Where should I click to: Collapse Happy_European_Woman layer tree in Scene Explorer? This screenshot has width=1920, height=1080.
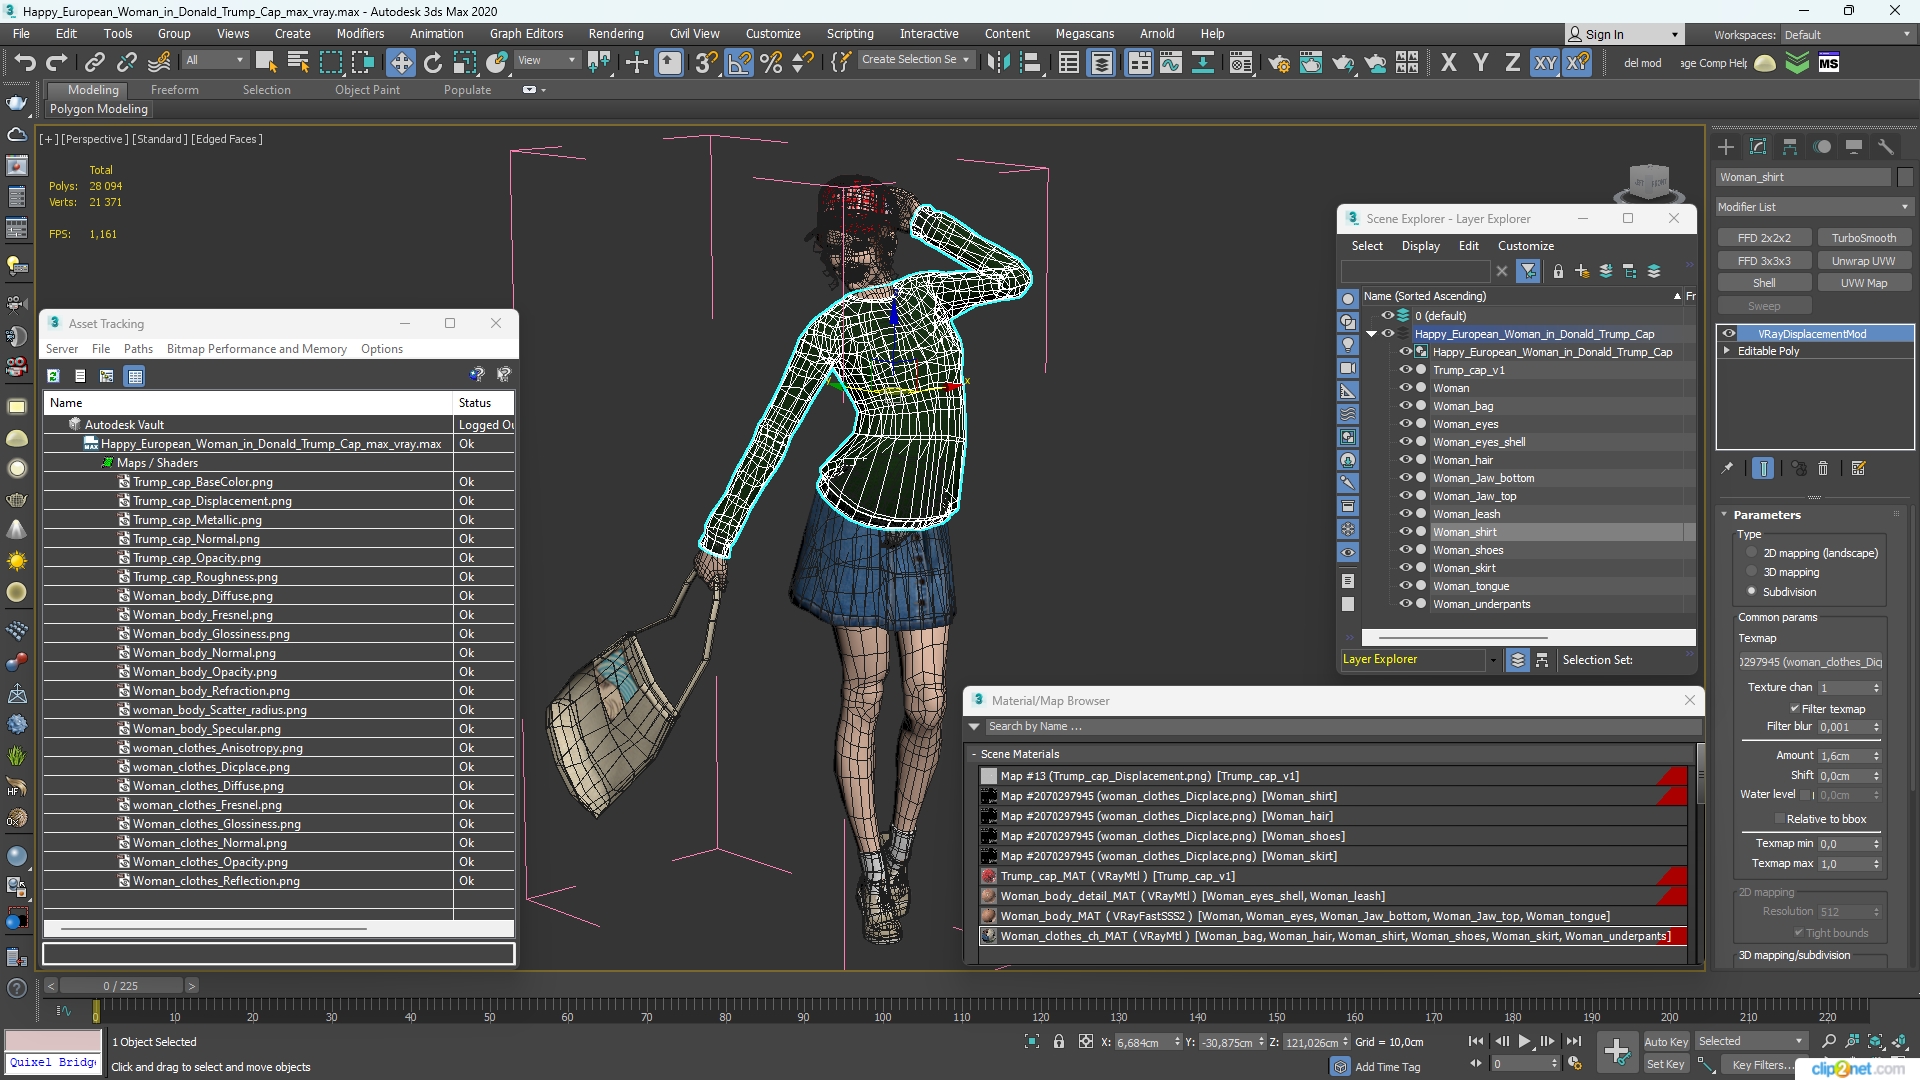[x=1372, y=334]
